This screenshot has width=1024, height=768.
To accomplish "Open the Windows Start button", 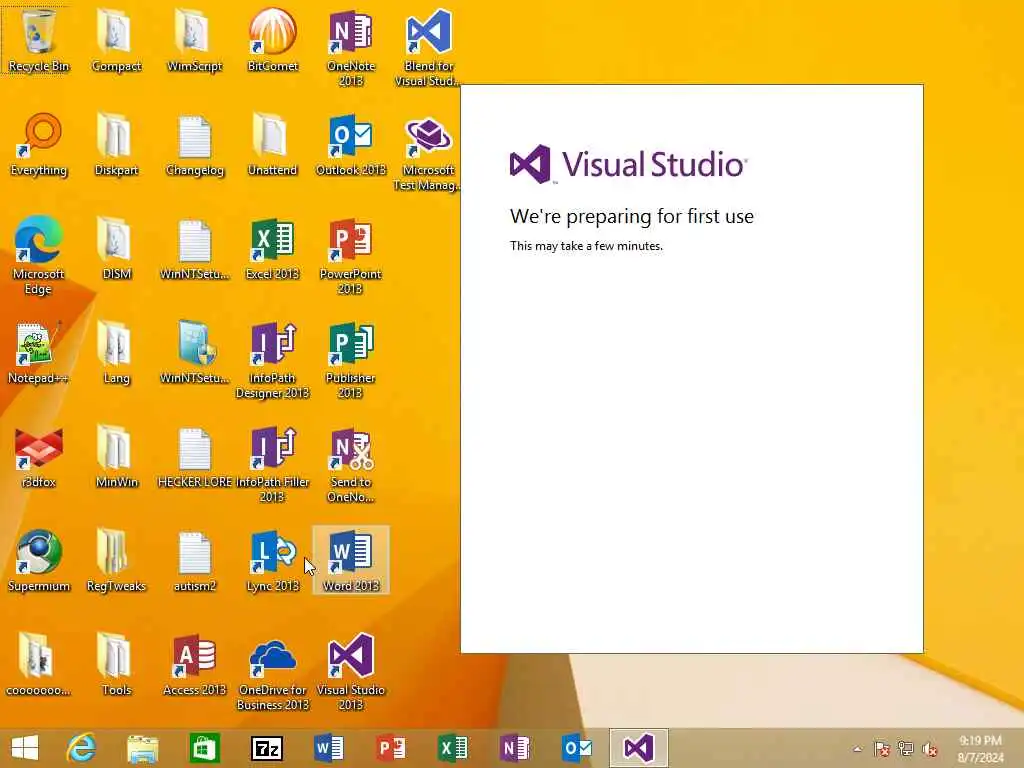I will point(25,748).
